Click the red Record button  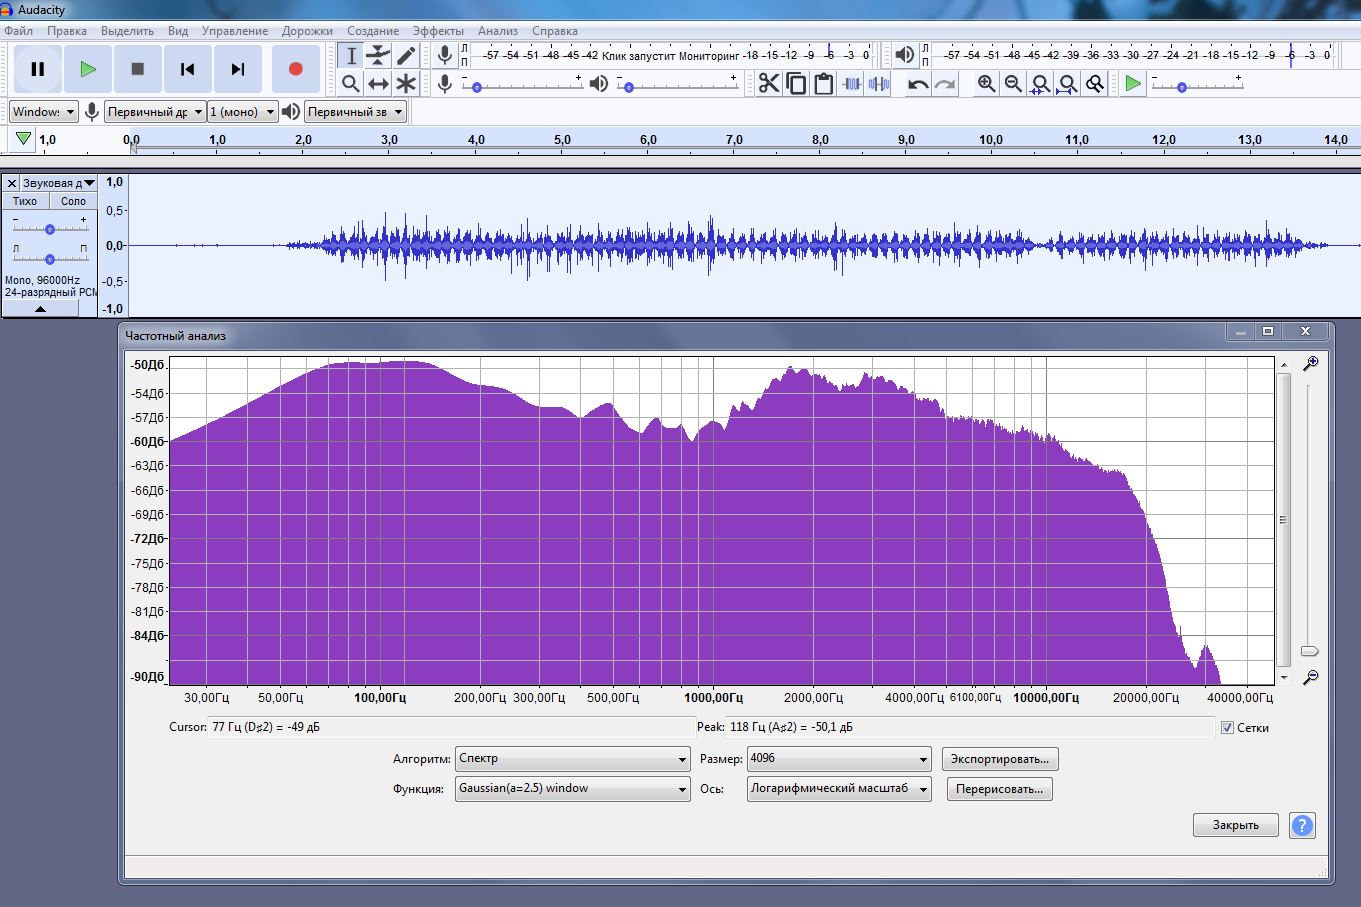click(x=295, y=69)
